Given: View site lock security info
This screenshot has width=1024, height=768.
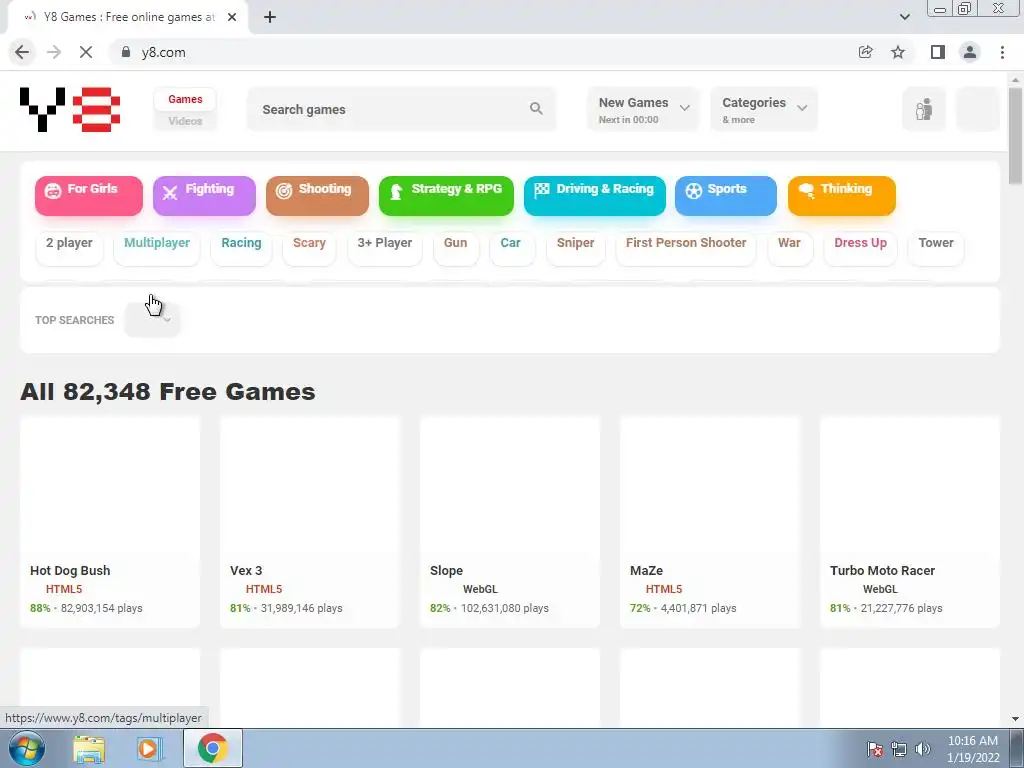Looking at the screenshot, I should tap(126, 52).
